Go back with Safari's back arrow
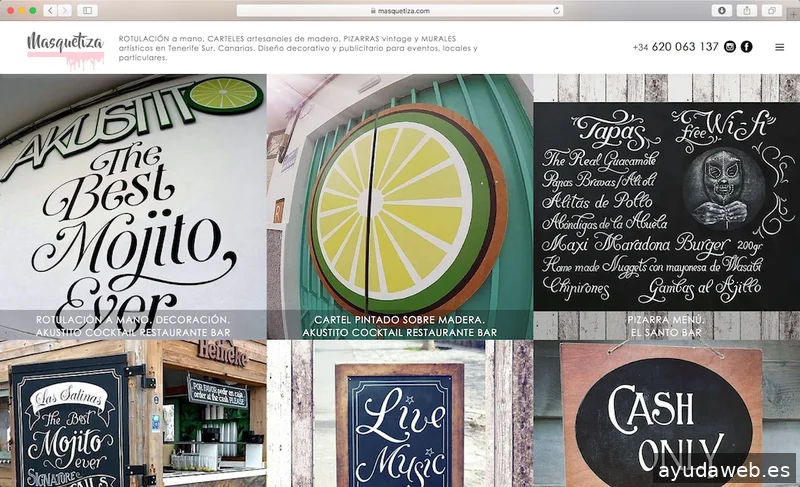The image size is (800, 487). [50, 10]
